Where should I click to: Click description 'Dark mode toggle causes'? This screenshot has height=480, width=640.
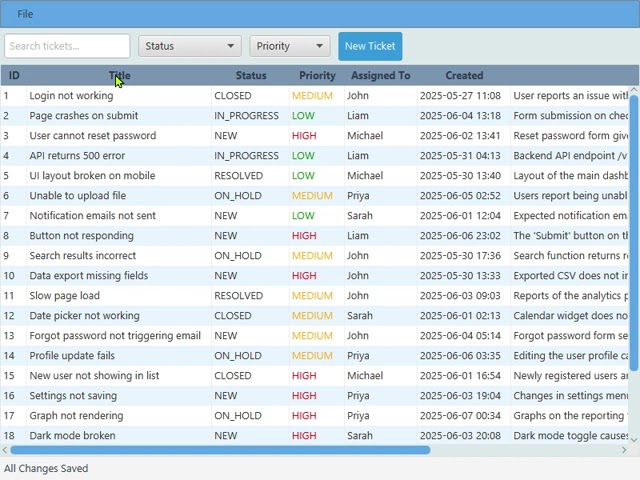point(571,436)
